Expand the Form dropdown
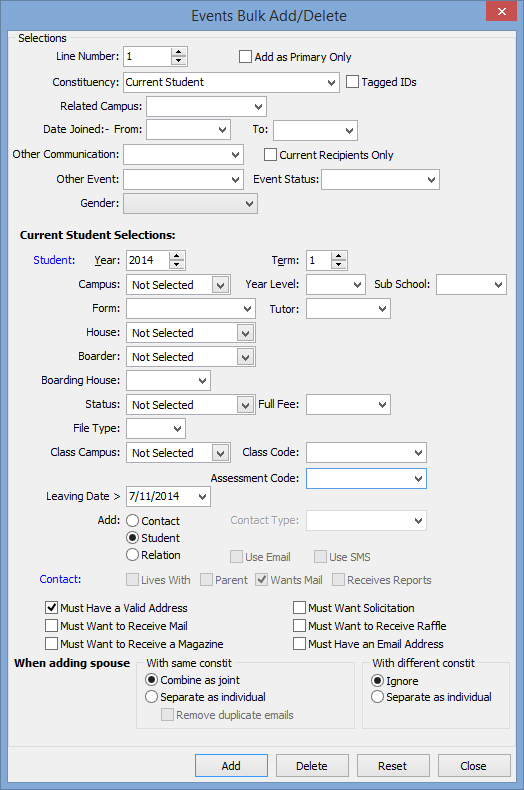This screenshot has height=790, width=524. [x=247, y=308]
